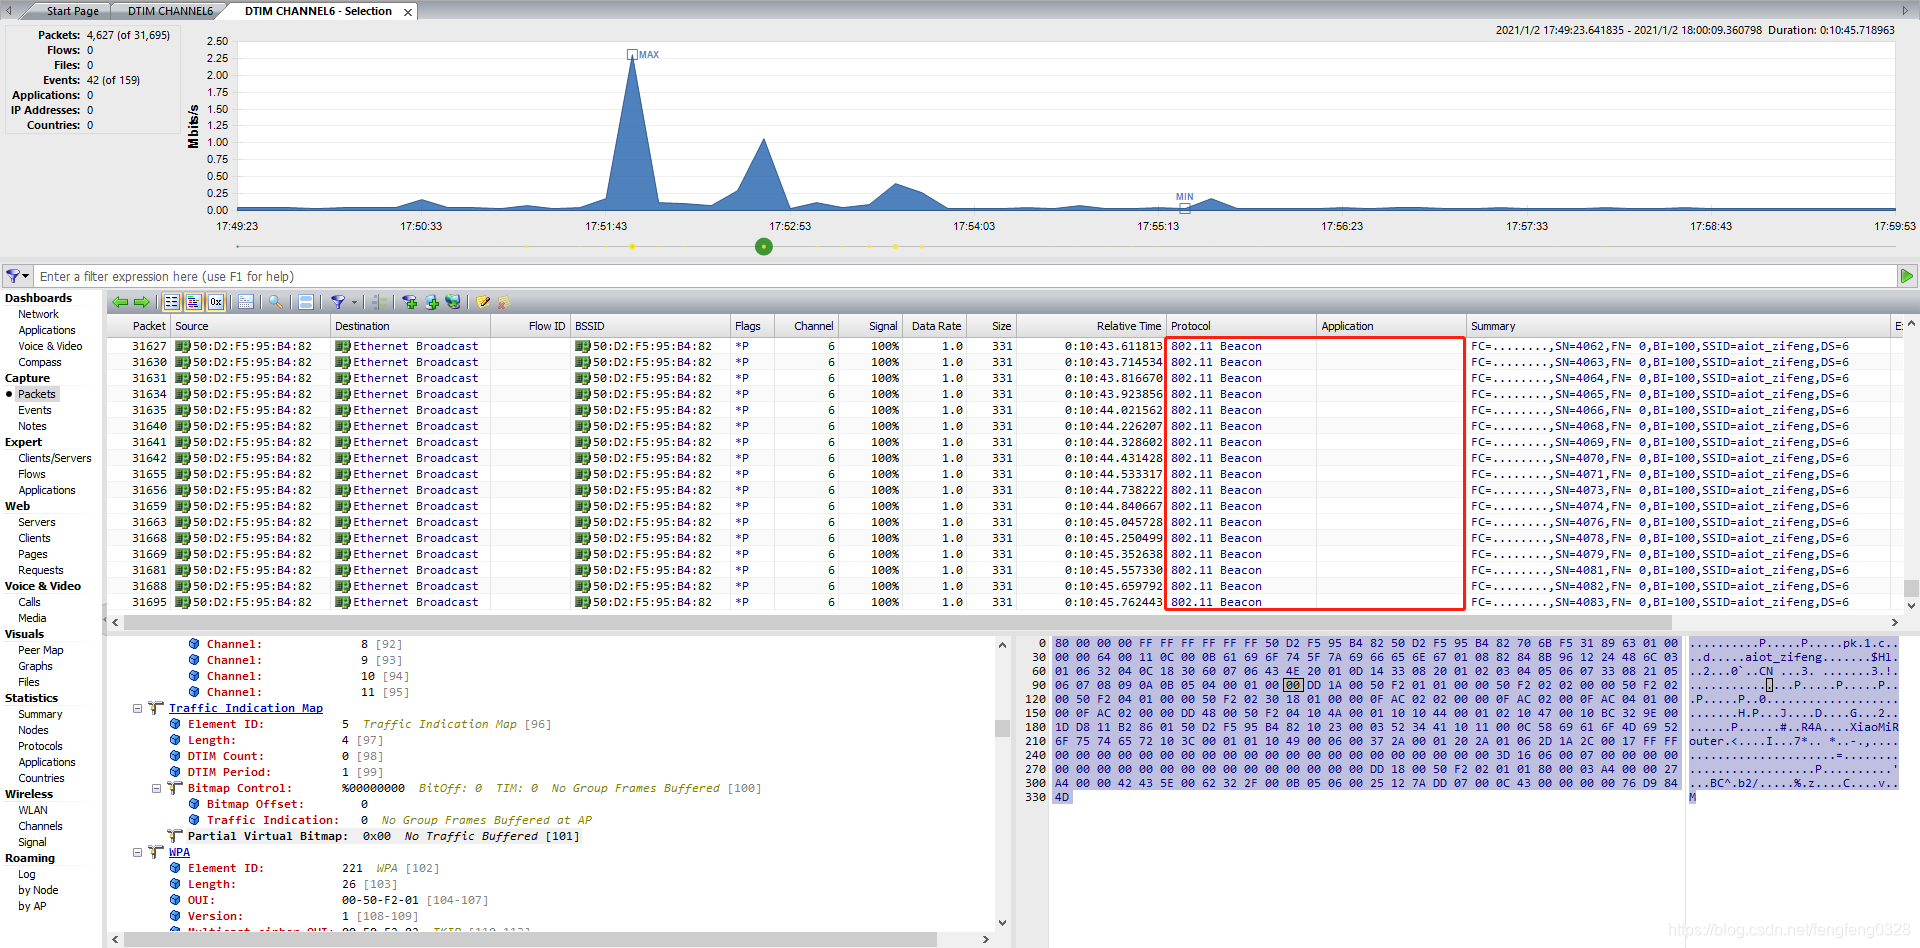Image resolution: width=1920 pixels, height=948 pixels.
Task: Open WLAN under Wireless
Action: click(x=33, y=810)
